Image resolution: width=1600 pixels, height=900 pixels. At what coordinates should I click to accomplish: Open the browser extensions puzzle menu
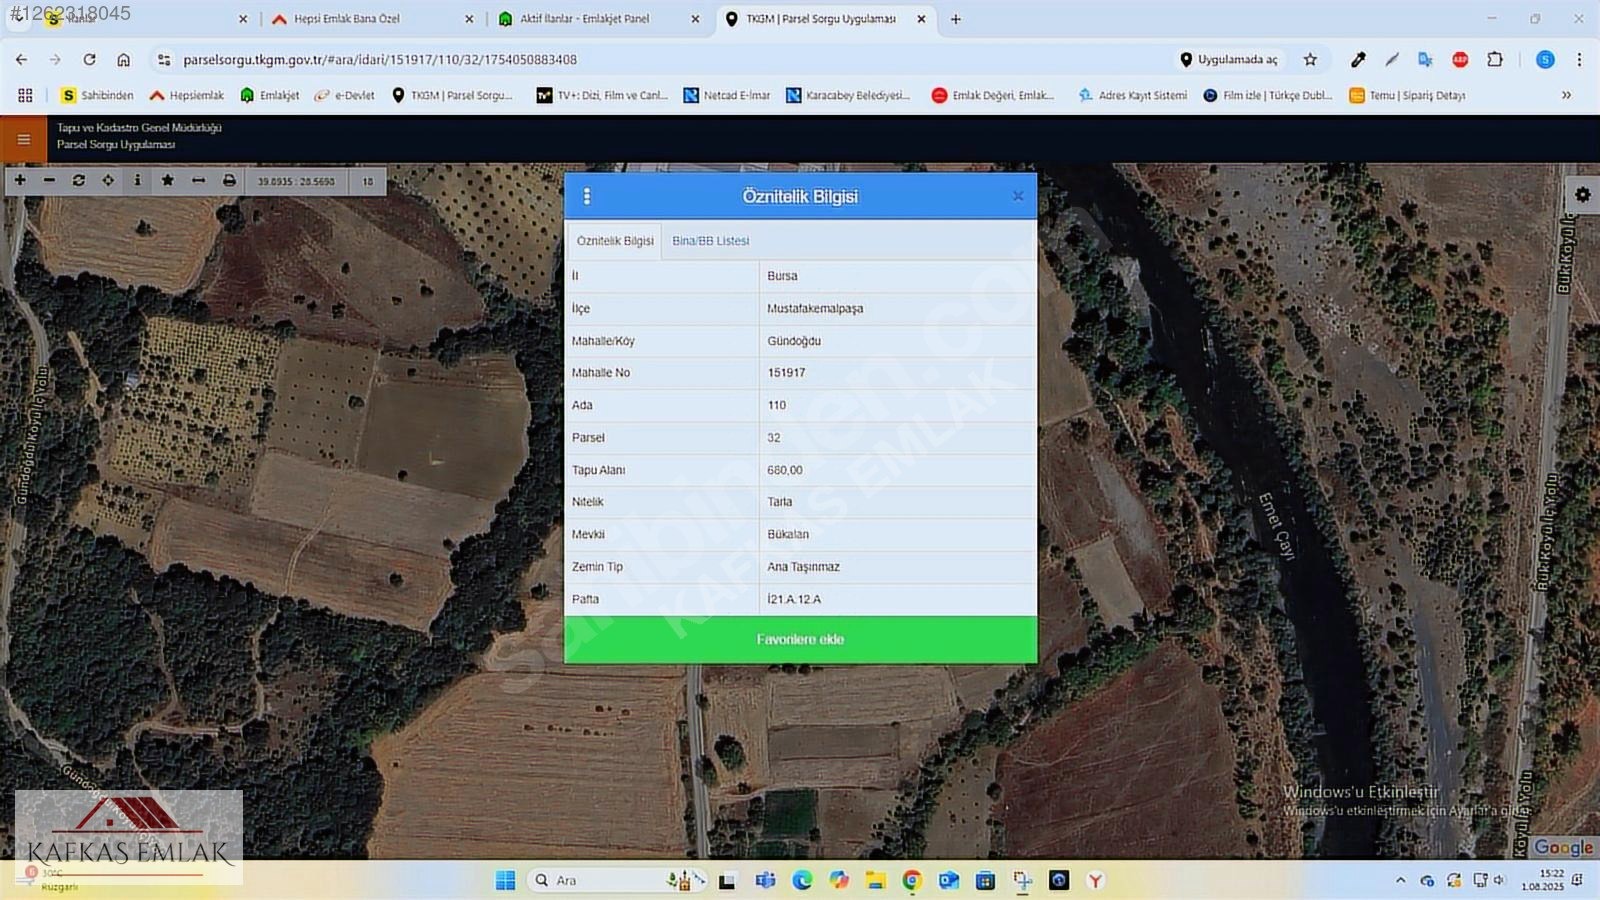coord(1495,60)
